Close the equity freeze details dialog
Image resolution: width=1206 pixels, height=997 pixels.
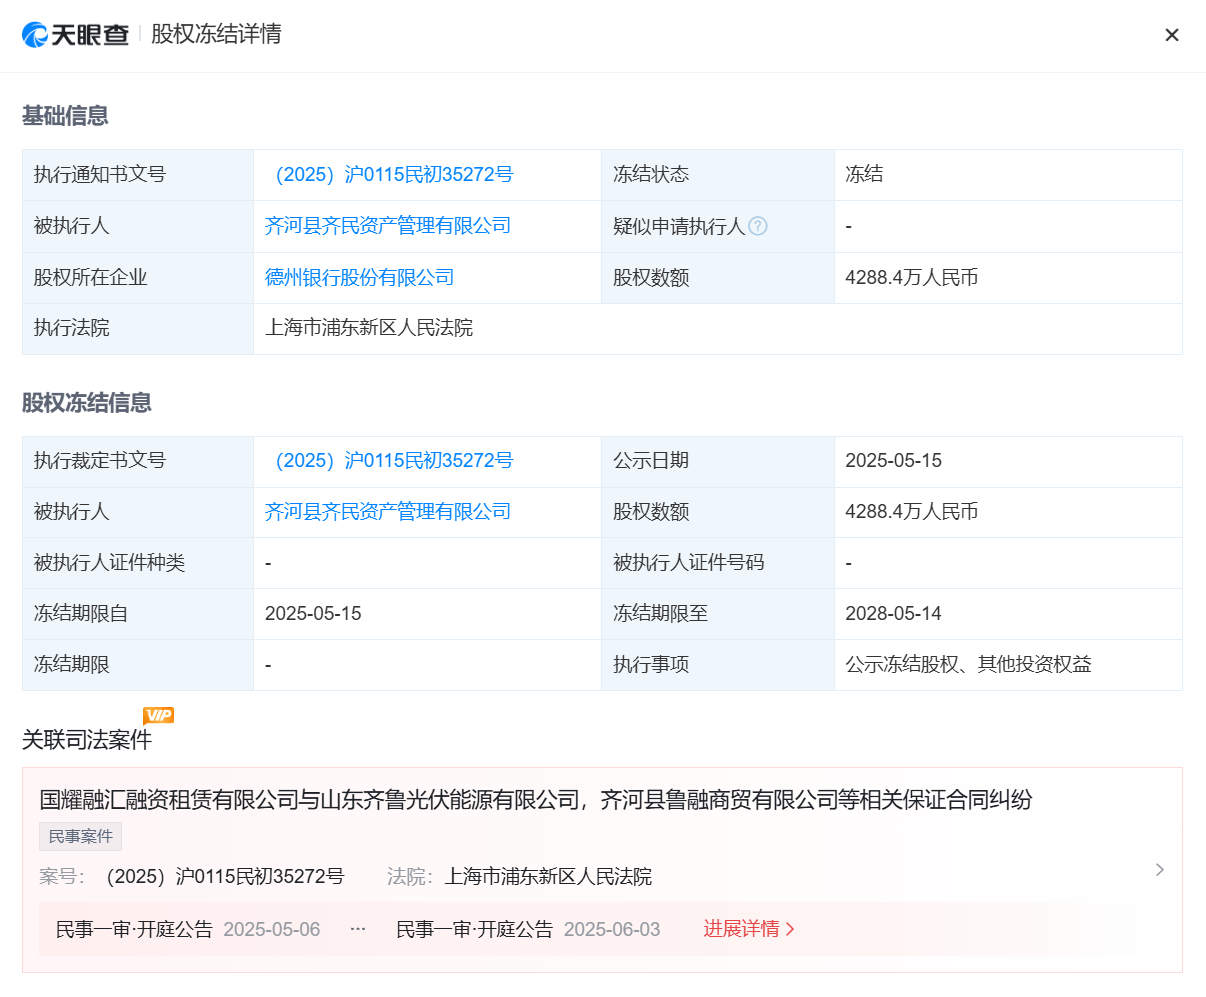[1172, 35]
